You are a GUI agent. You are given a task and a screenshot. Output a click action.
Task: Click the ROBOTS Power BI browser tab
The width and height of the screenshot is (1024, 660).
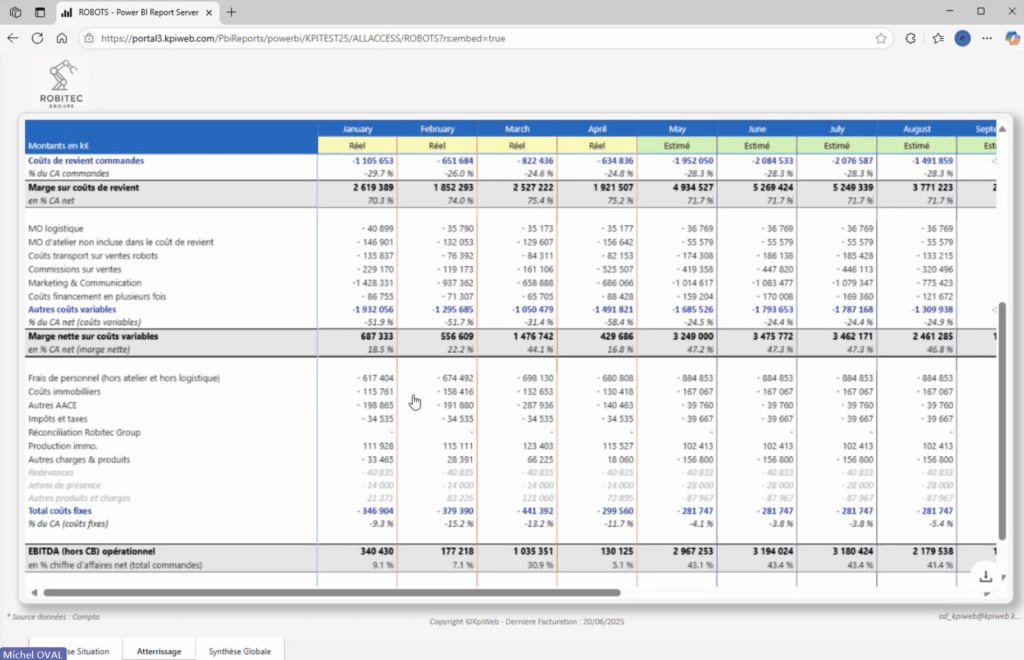point(135,12)
